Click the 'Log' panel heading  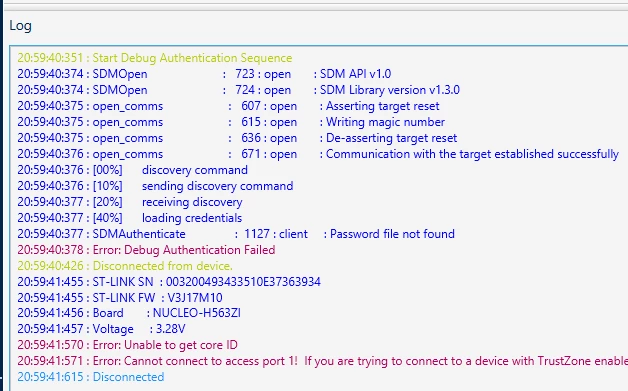20,26
